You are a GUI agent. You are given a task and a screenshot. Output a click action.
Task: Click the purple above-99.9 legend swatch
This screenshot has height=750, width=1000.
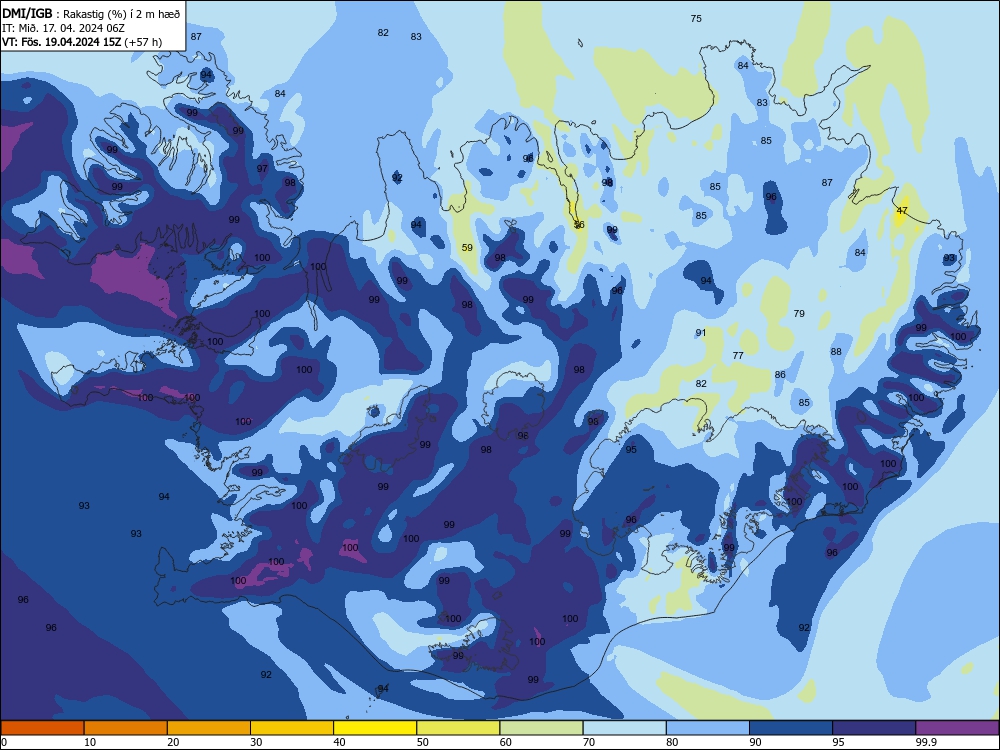(x=957, y=728)
